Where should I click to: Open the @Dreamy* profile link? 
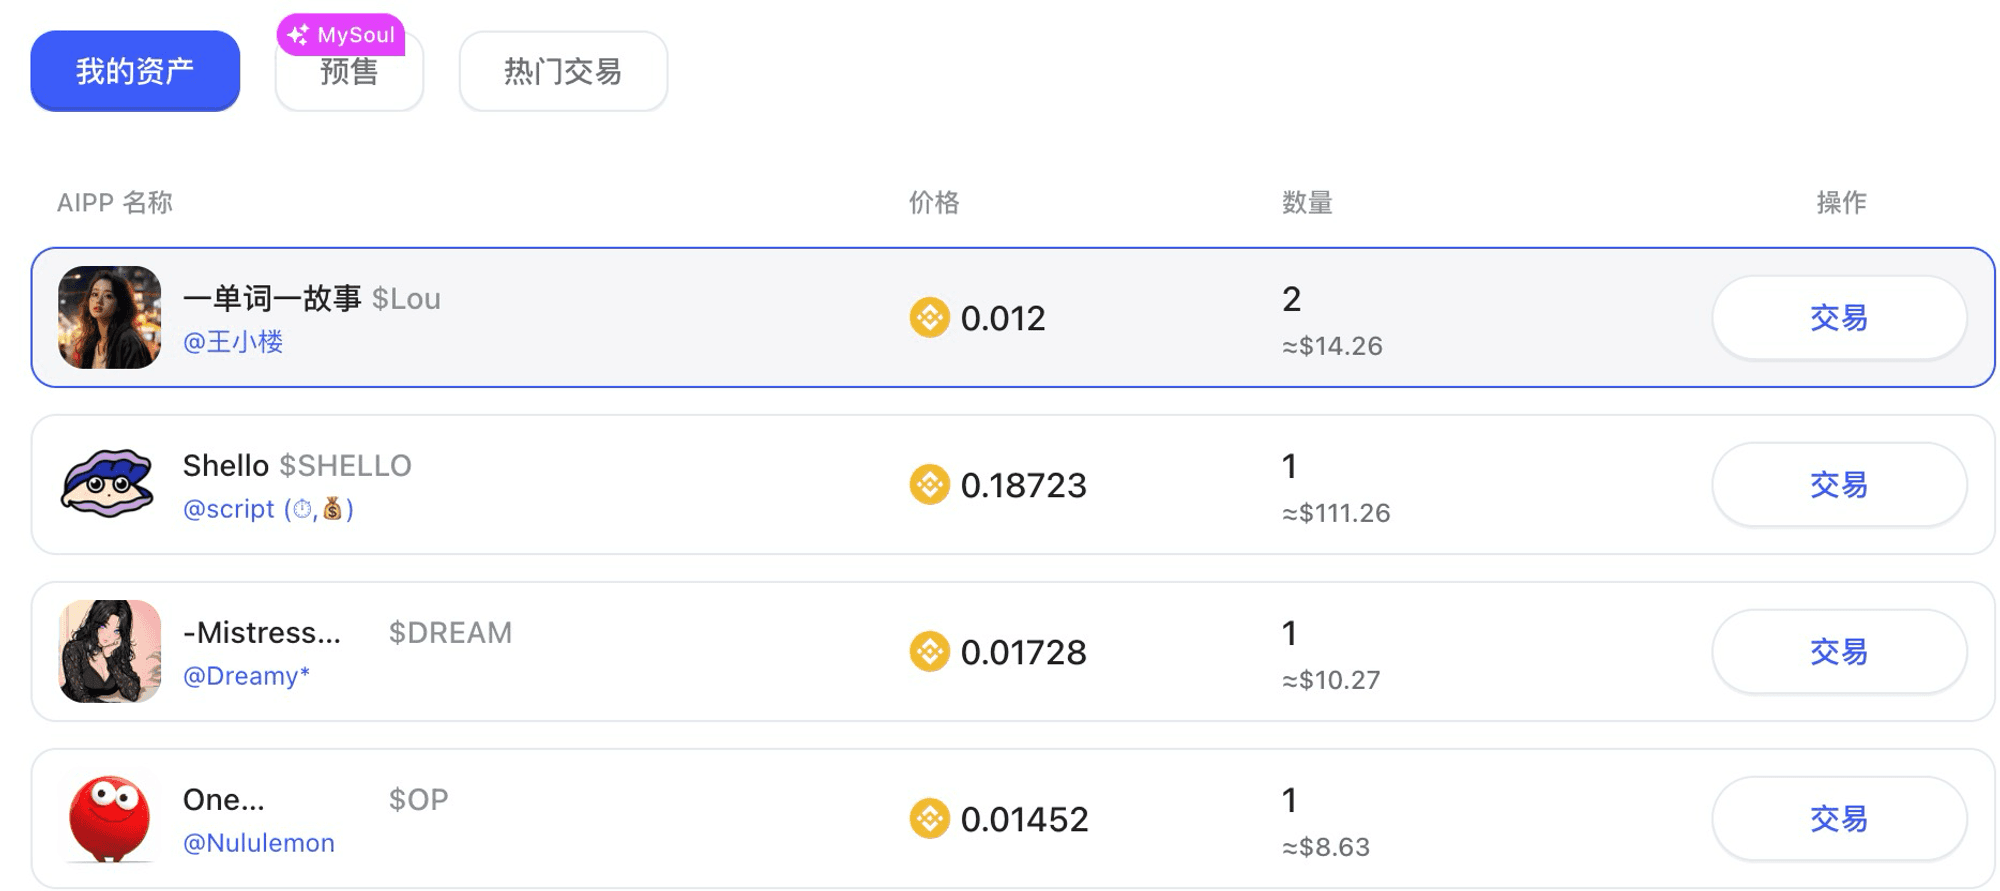[246, 676]
